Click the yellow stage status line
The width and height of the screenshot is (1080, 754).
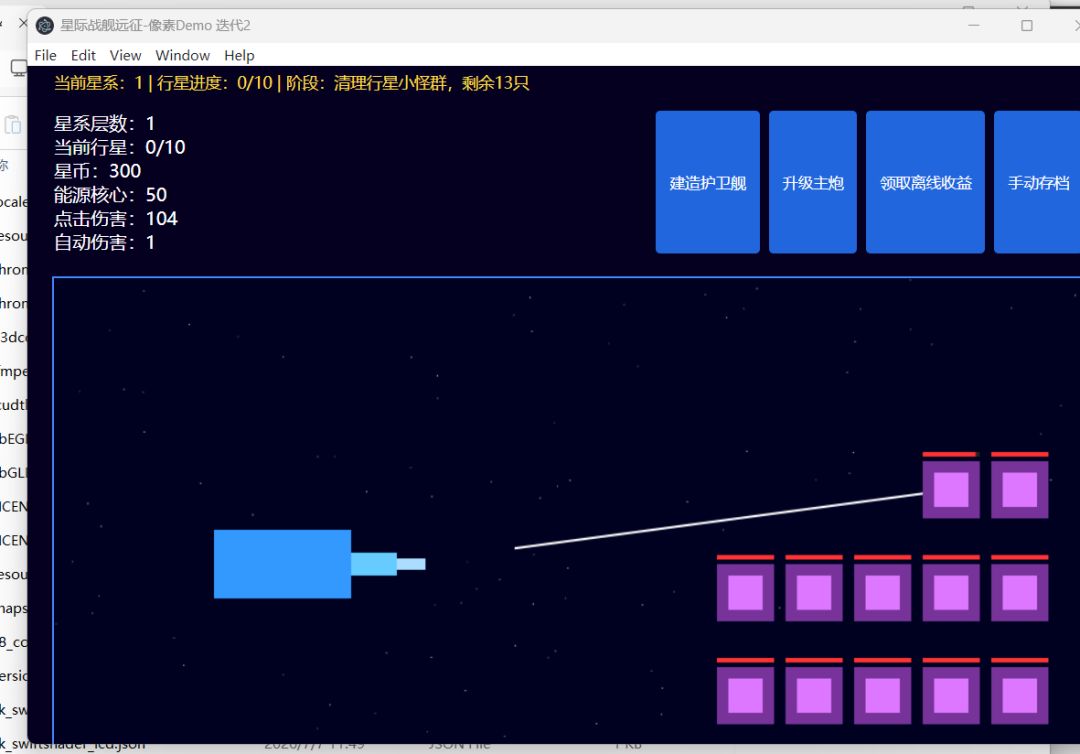click(291, 83)
